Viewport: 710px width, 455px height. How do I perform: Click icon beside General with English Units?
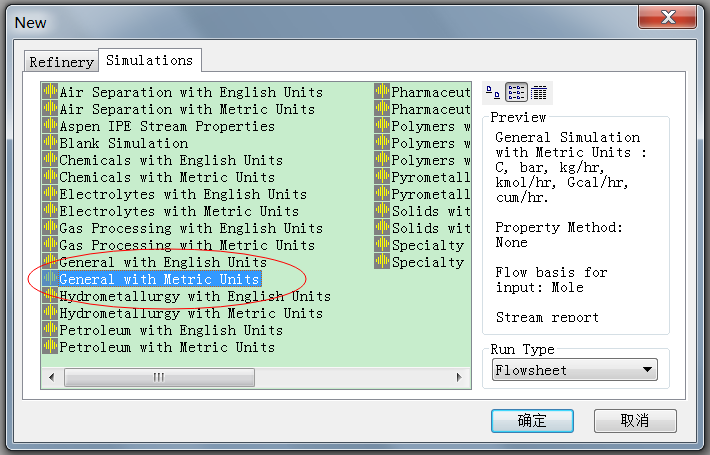point(50,262)
